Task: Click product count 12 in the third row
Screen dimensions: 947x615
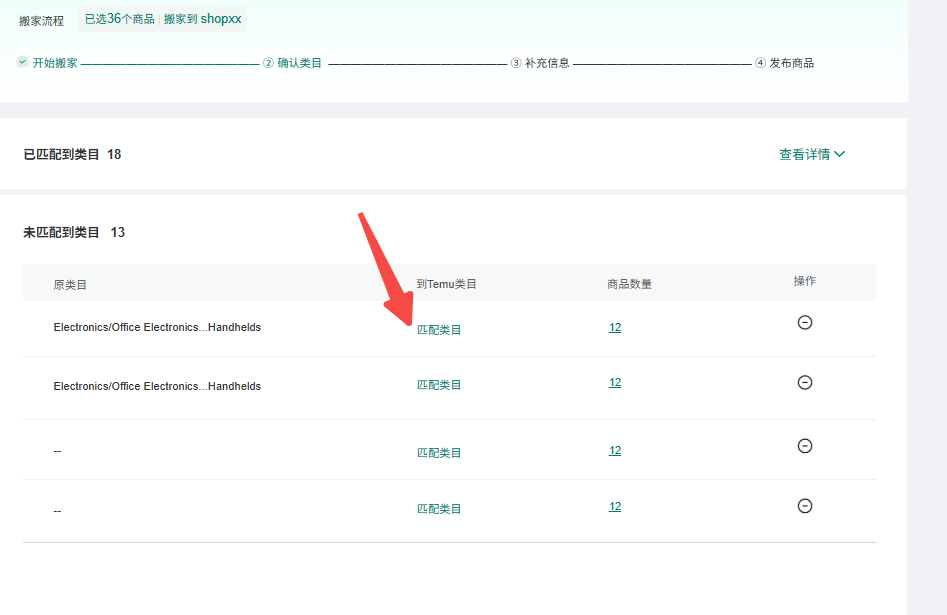Action: coord(615,450)
